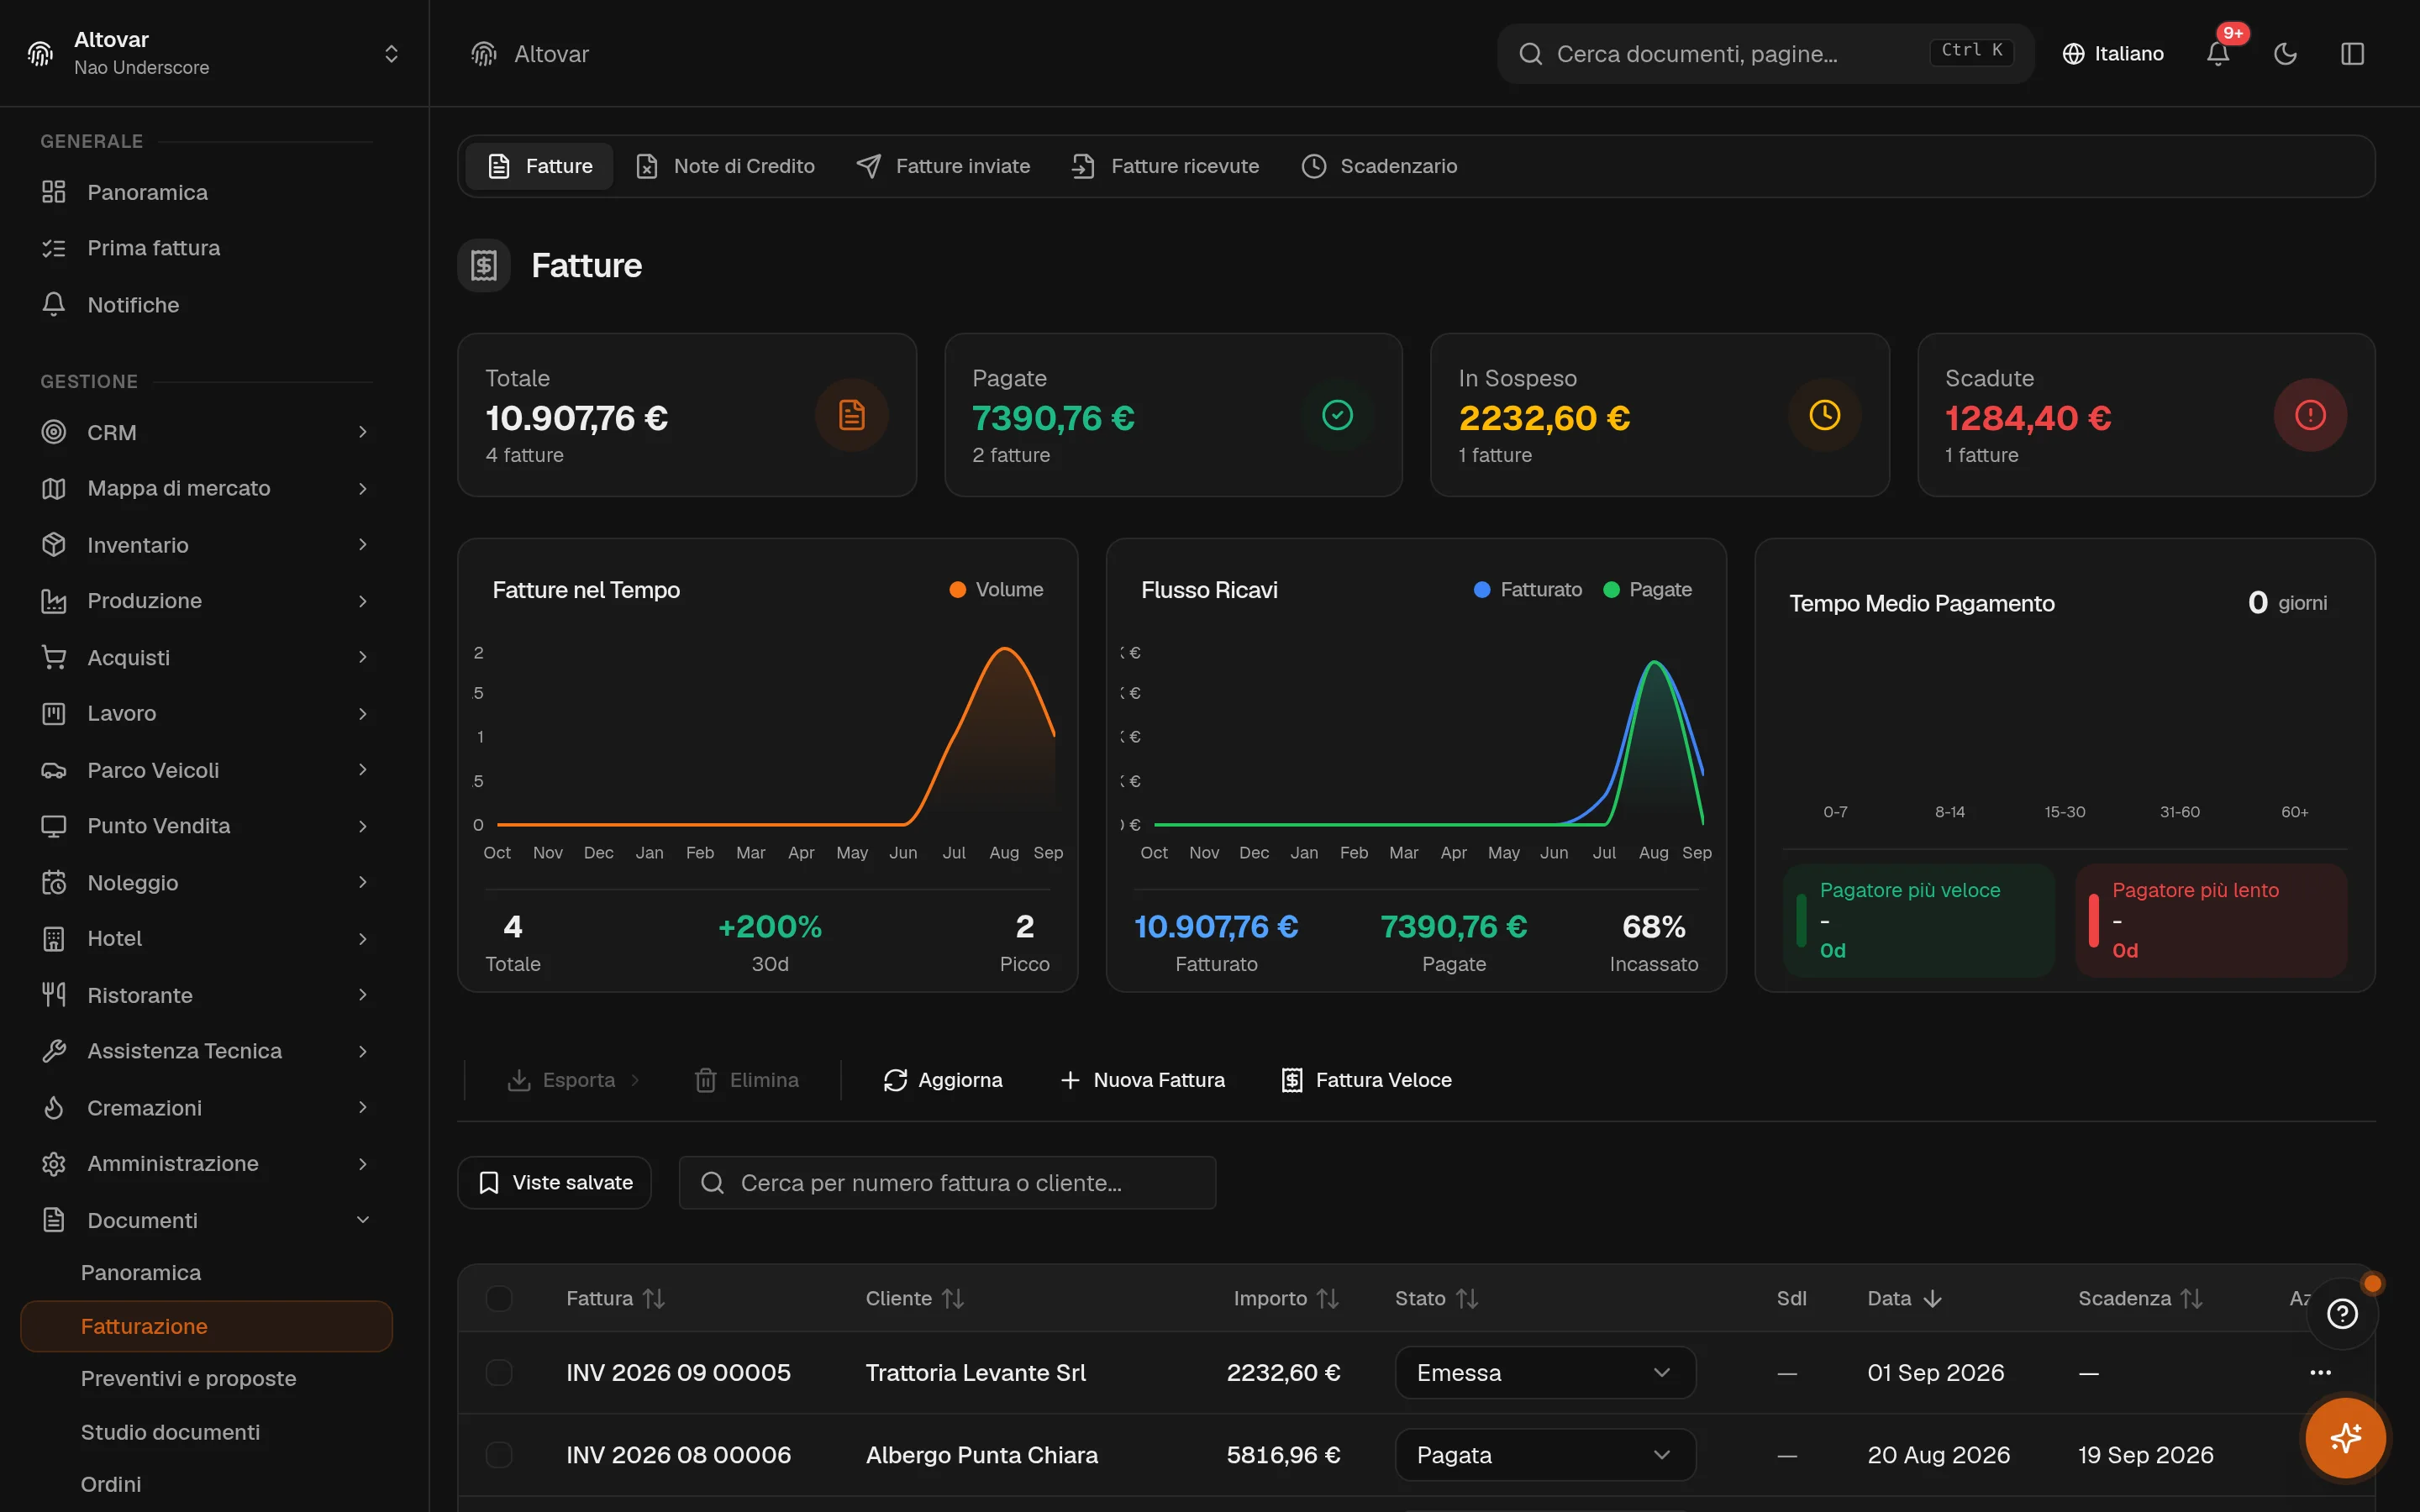This screenshot has height=1512, width=2420.
Task: Open the help question mark button
Action: tap(2342, 1314)
